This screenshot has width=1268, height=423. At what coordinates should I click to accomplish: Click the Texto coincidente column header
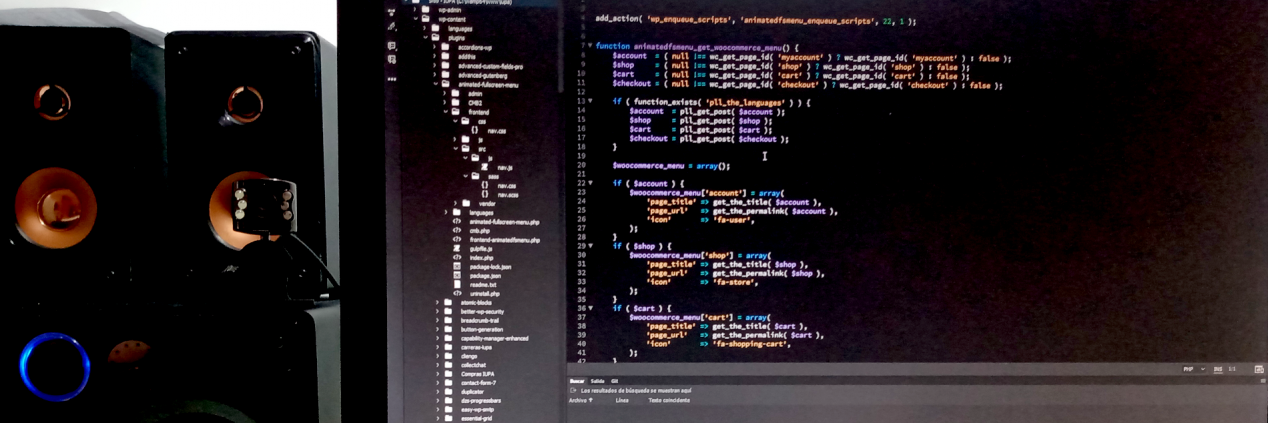[x=668, y=399]
